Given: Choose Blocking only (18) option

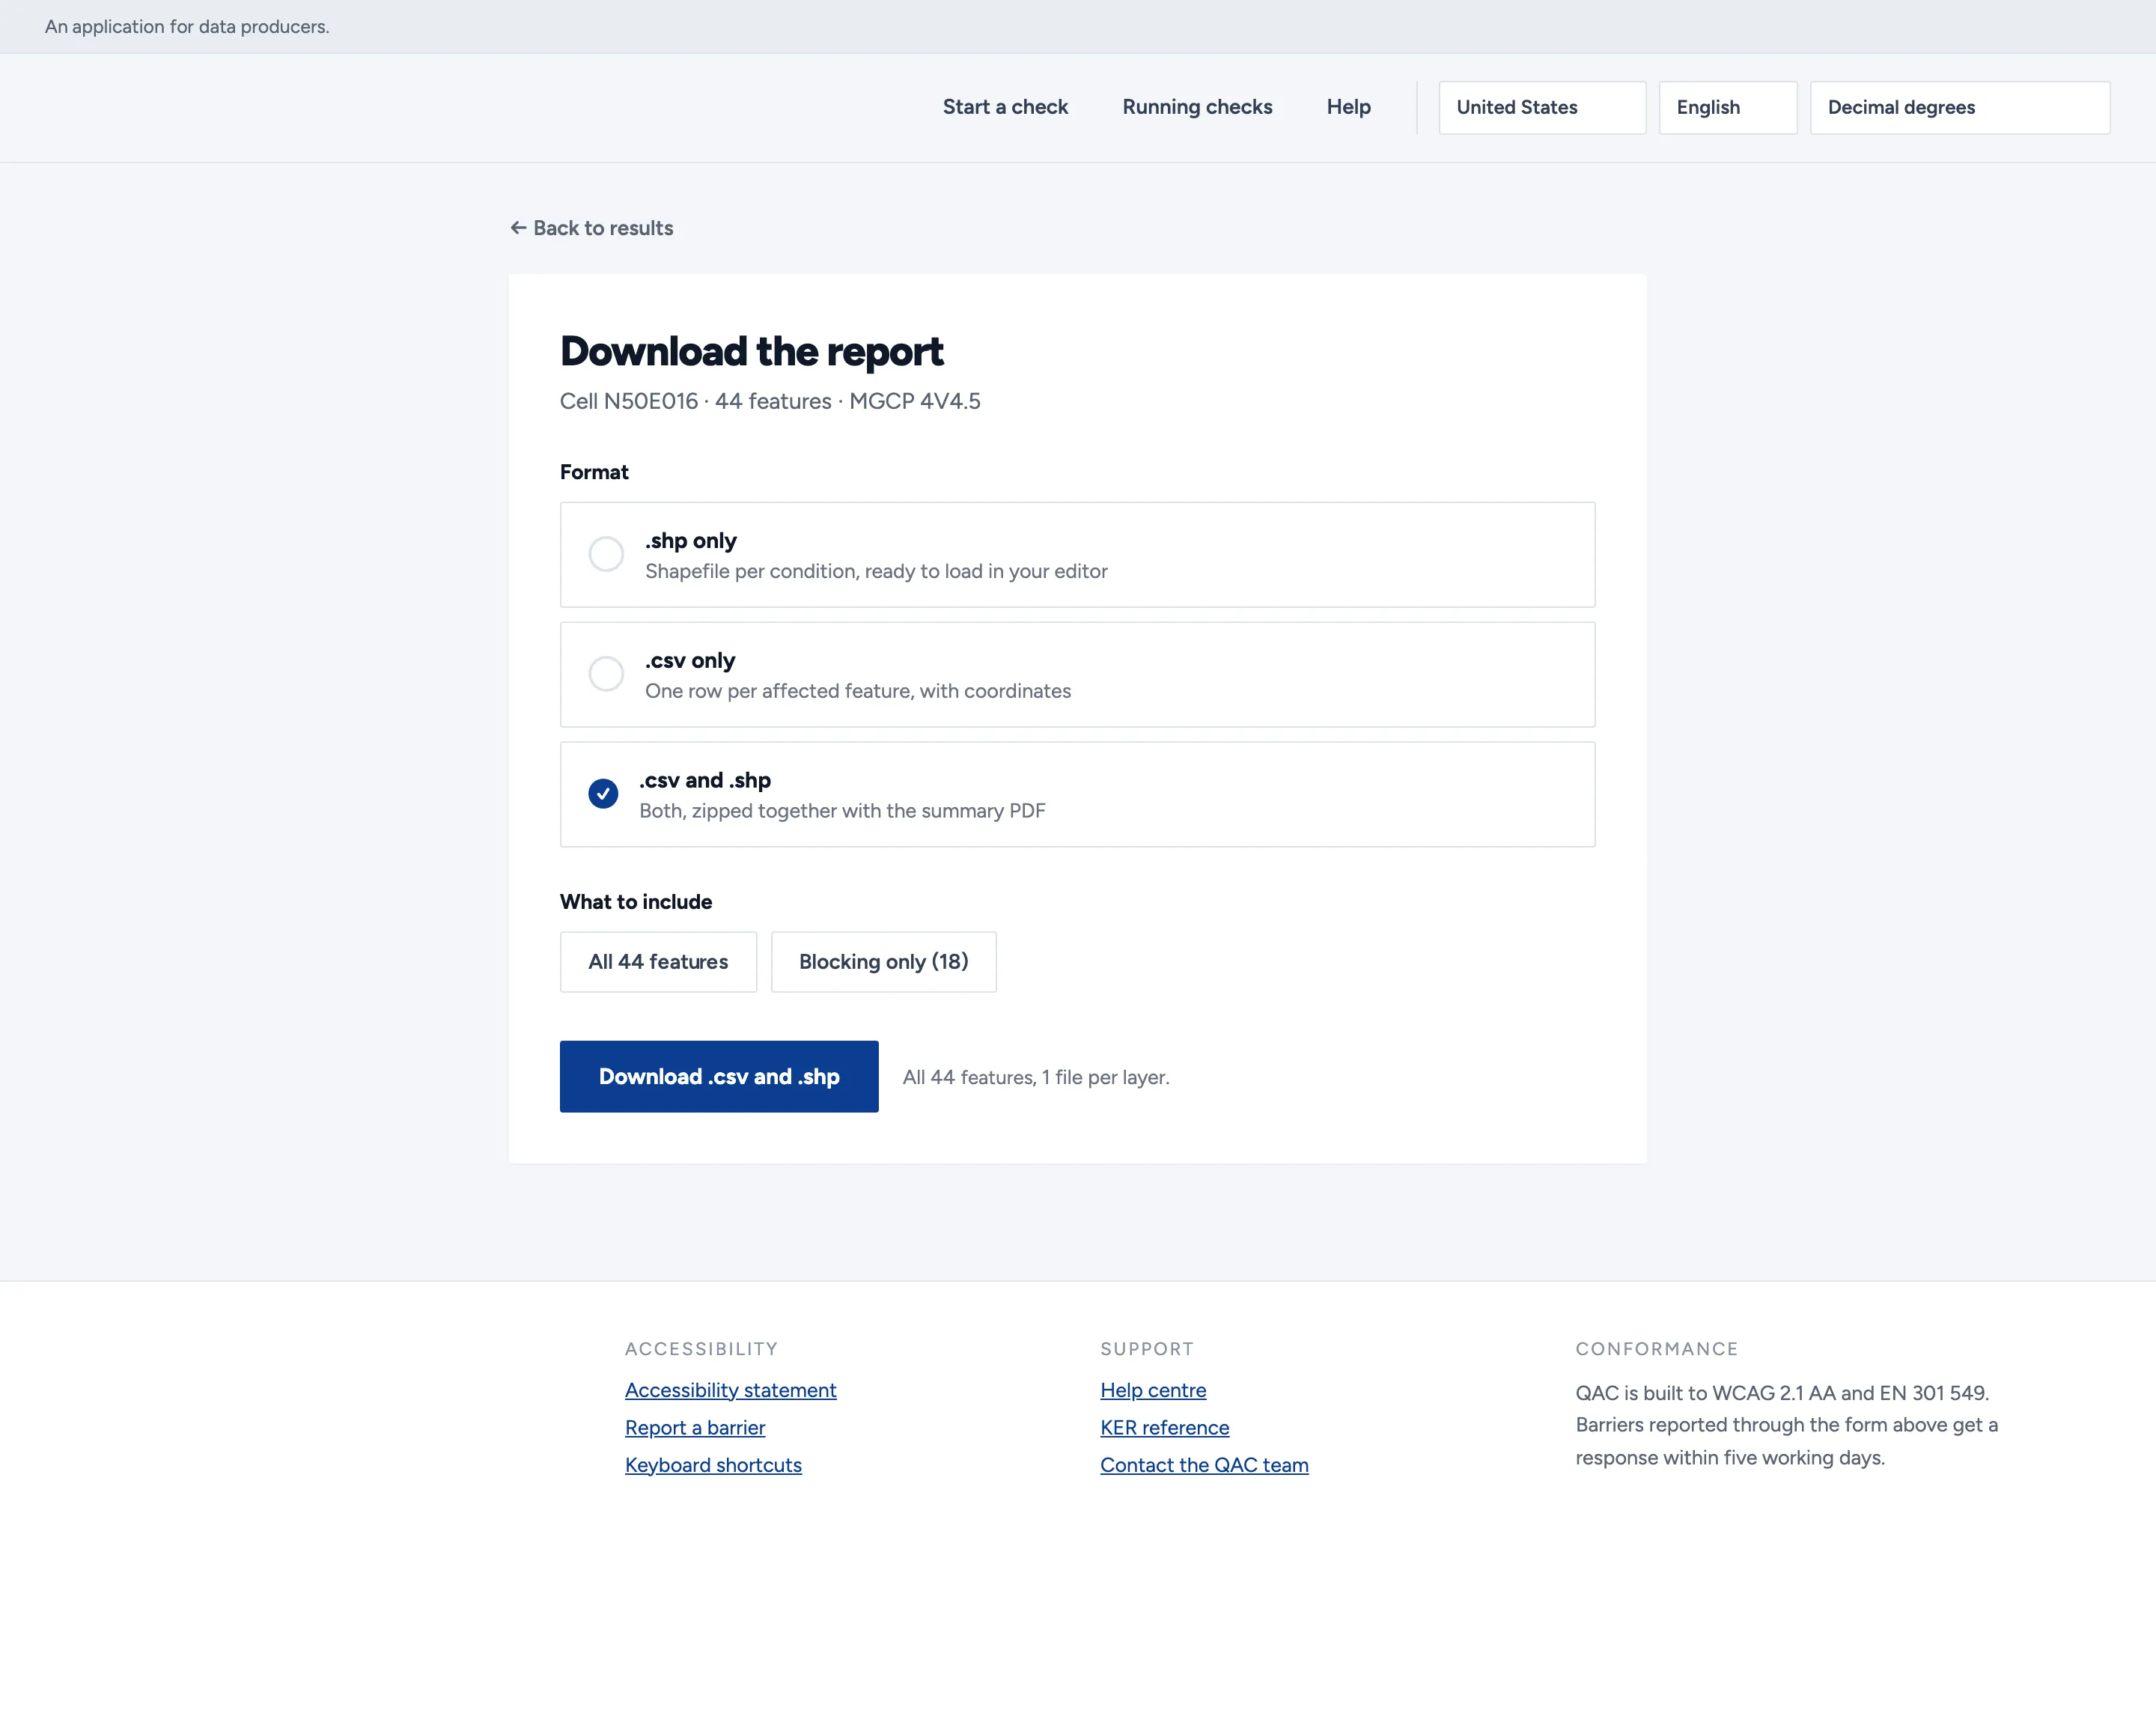Looking at the screenshot, I should 883,962.
